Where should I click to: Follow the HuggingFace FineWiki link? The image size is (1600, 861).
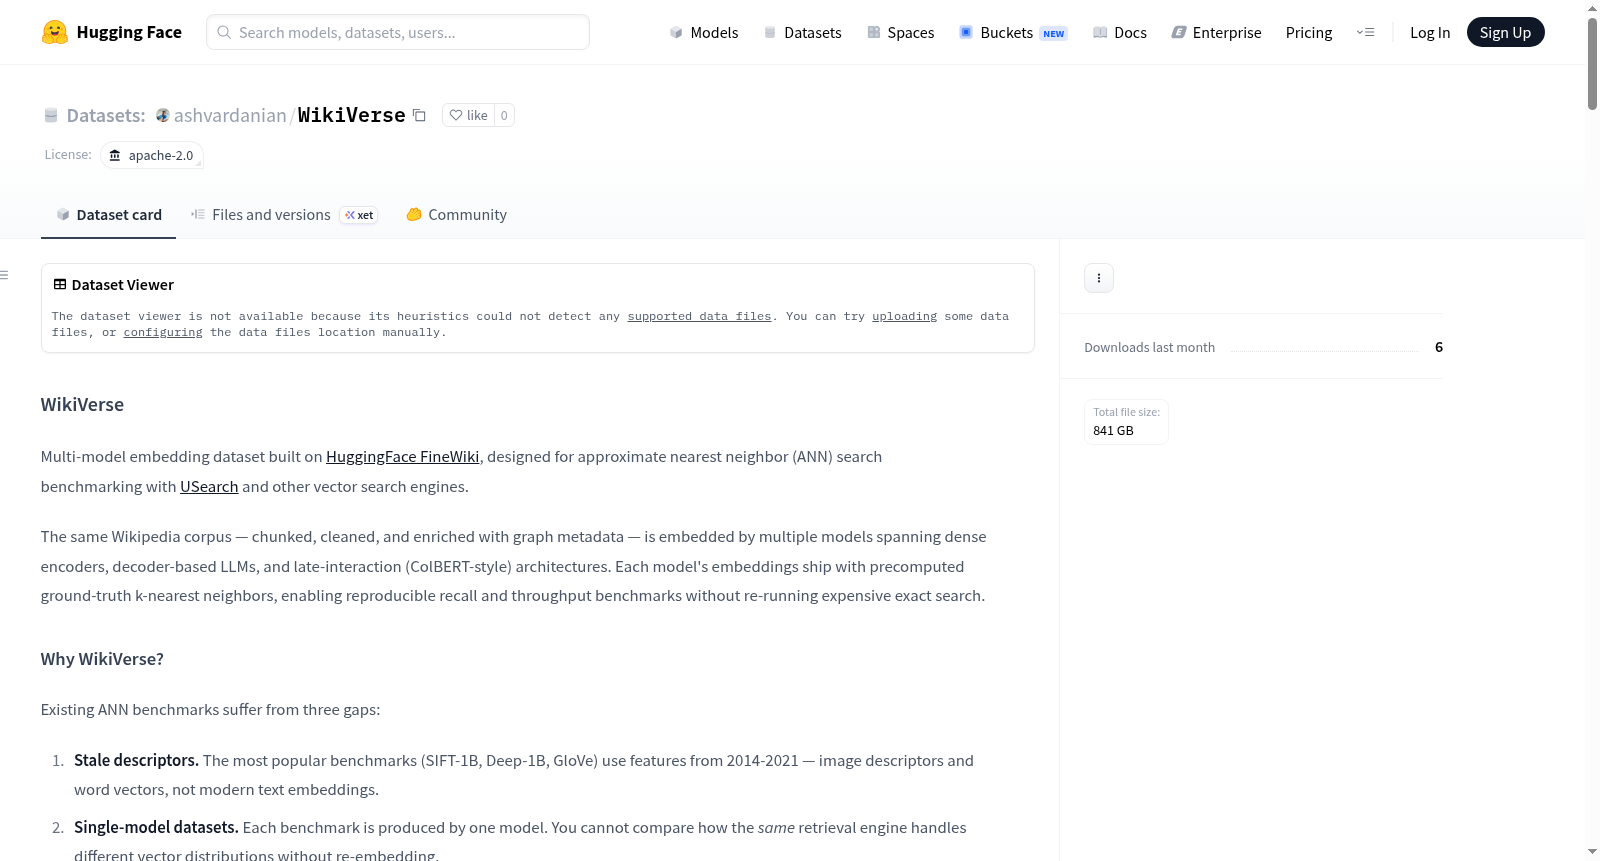(403, 456)
